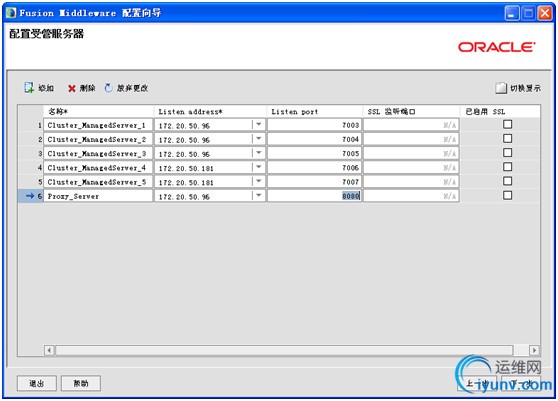Close the configuration wizard window
Viewport: 558px width, 401px height.
pos(544,14)
